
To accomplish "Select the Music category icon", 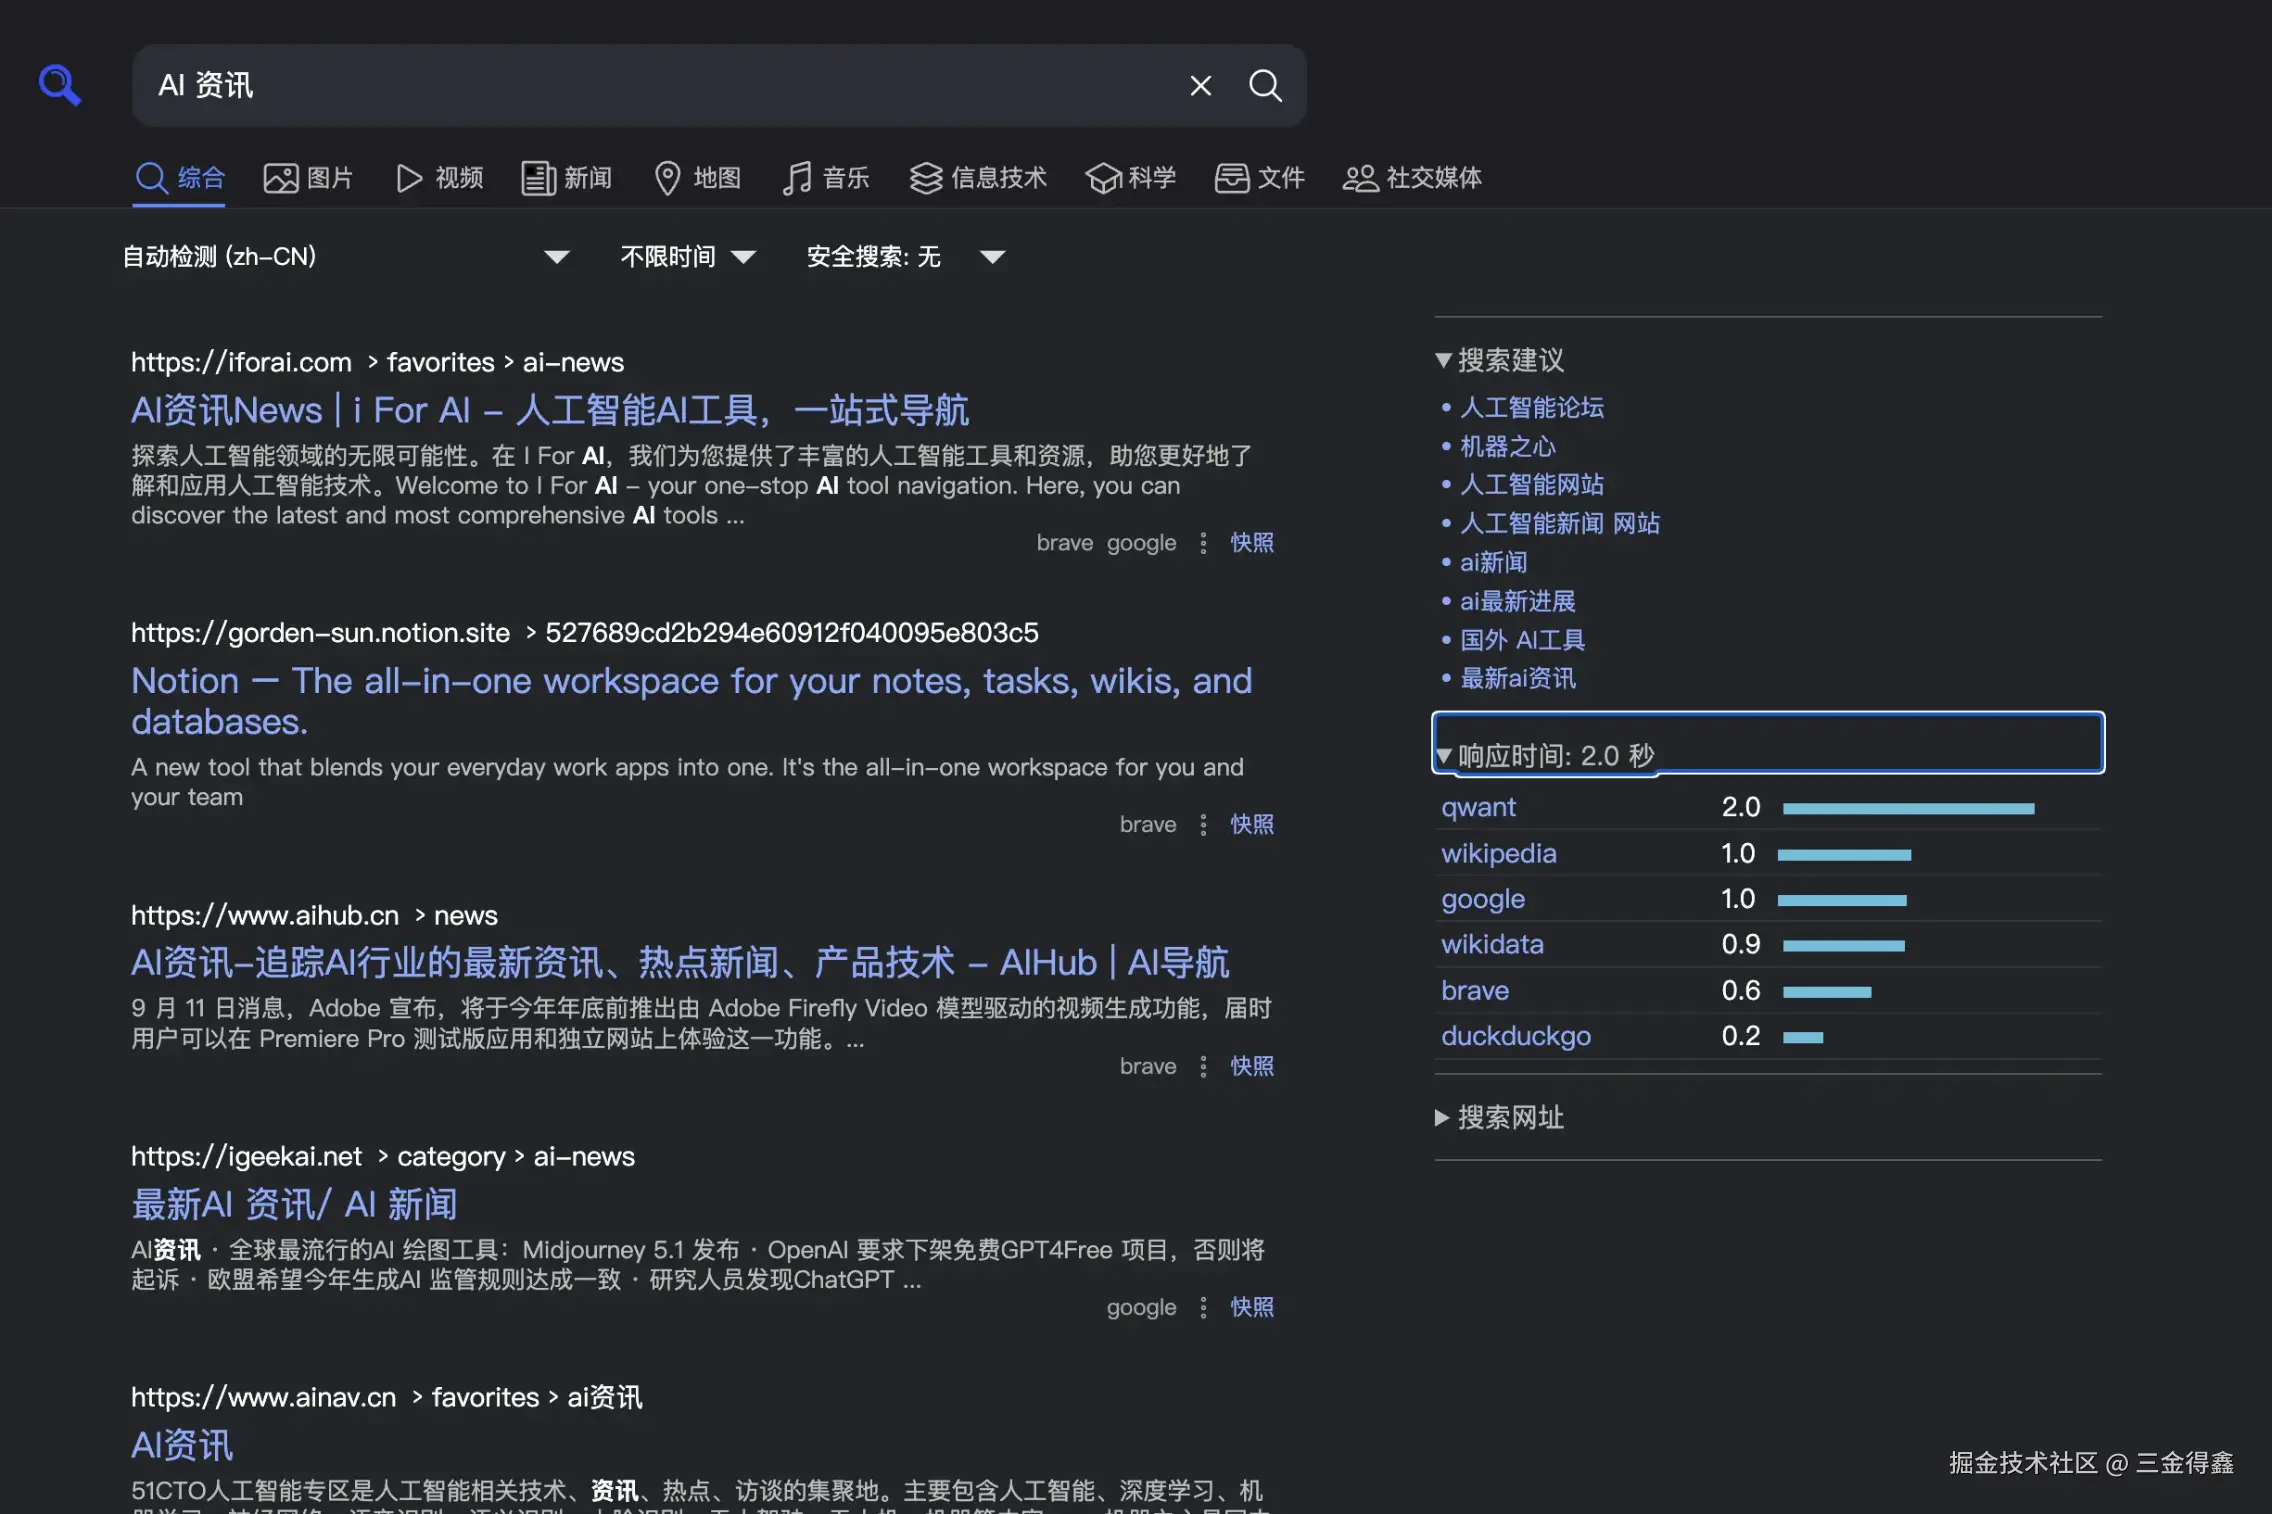I will [796, 178].
